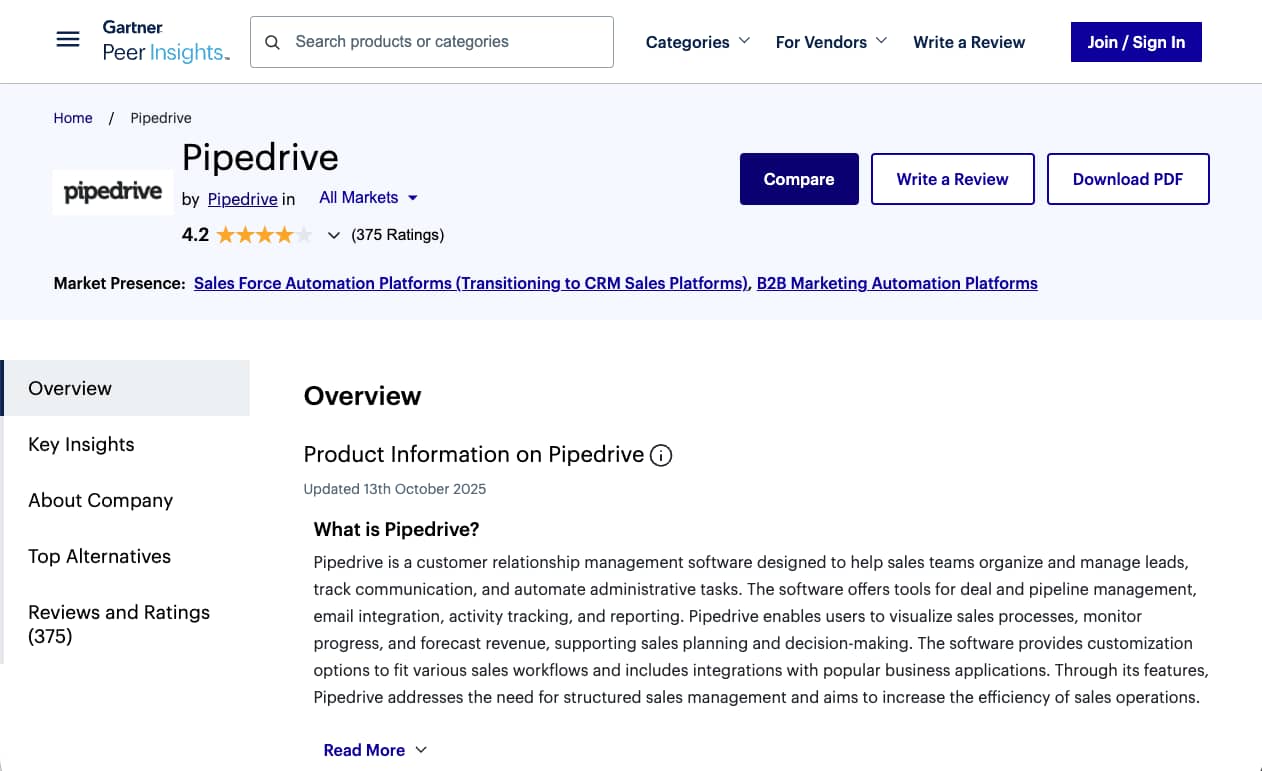Click the Pipedrive logo thumbnail
This screenshot has width=1262, height=771.
(x=113, y=192)
